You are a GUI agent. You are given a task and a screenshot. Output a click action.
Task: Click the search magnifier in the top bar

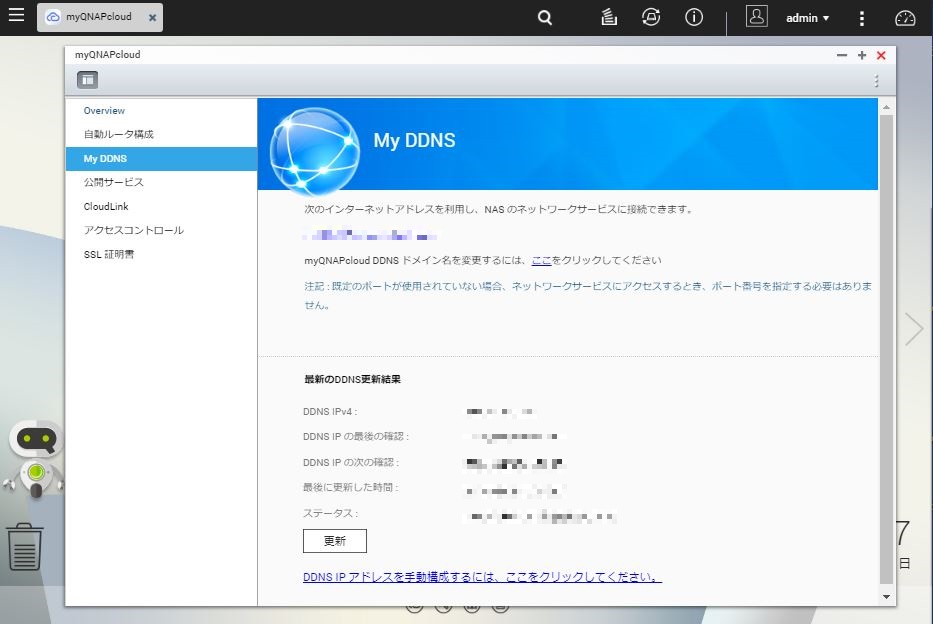point(544,18)
